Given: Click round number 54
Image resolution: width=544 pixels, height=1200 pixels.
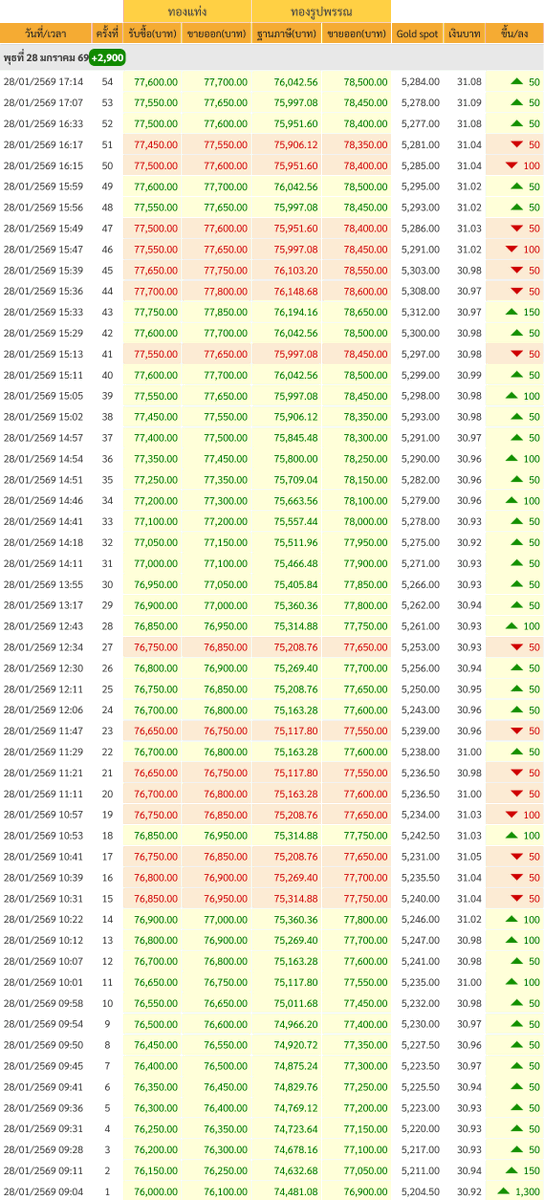Looking at the screenshot, I should (x=108, y=81).
